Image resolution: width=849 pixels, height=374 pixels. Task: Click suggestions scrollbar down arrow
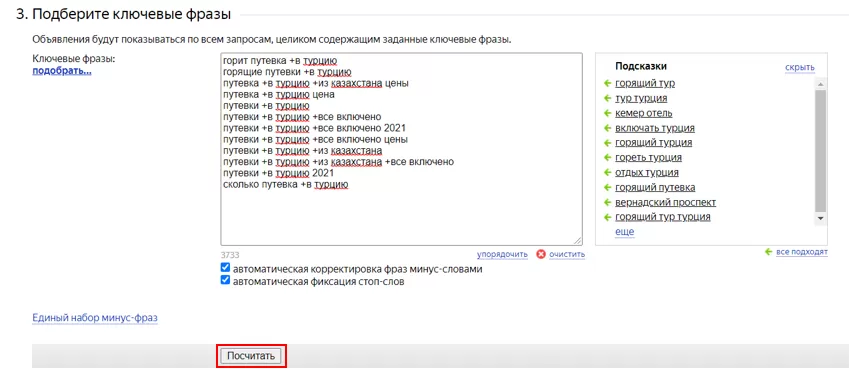(820, 218)
